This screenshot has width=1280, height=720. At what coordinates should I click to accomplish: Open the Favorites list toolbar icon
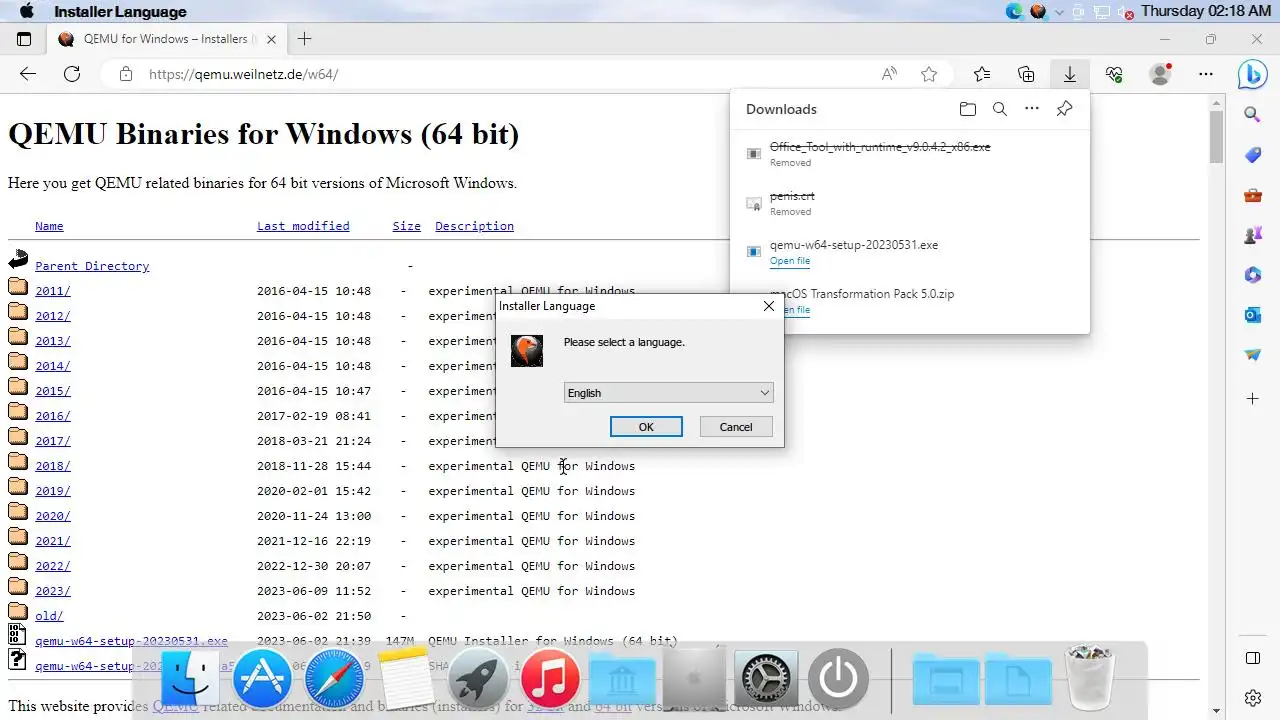pos(982,74)
